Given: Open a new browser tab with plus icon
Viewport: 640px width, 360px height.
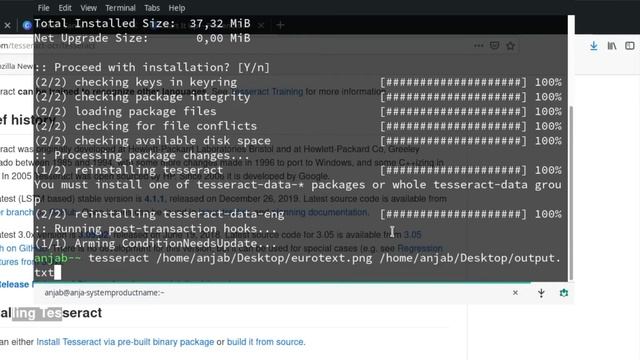Looking at the screenshot, I should point(280,25).
